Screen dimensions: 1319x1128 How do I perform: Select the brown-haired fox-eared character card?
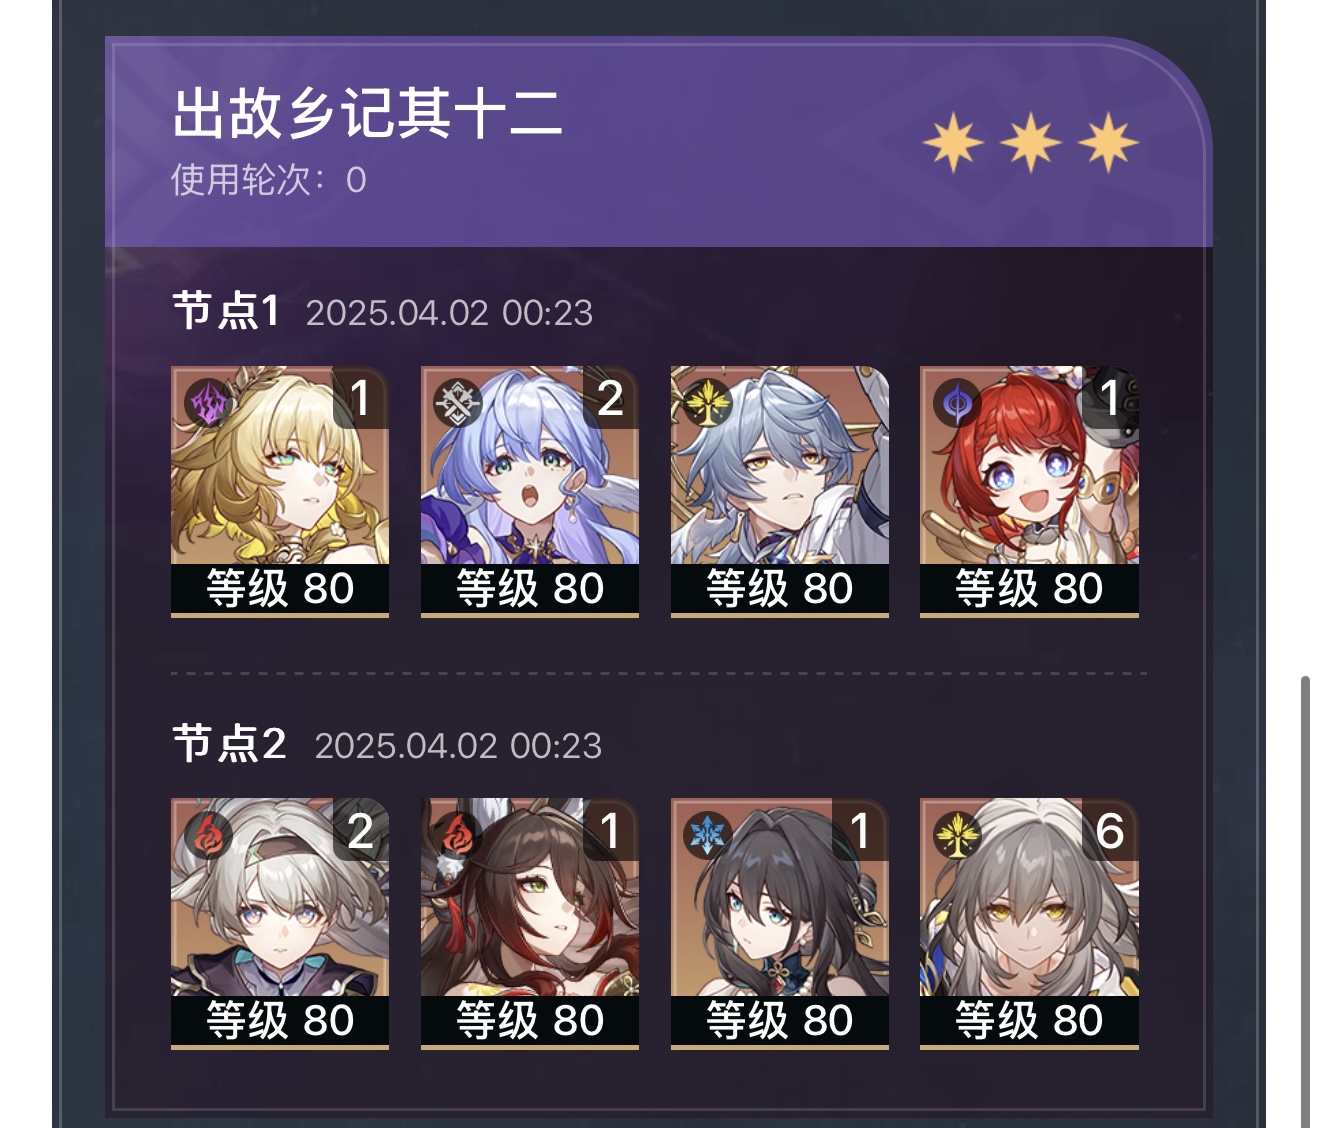530,924
